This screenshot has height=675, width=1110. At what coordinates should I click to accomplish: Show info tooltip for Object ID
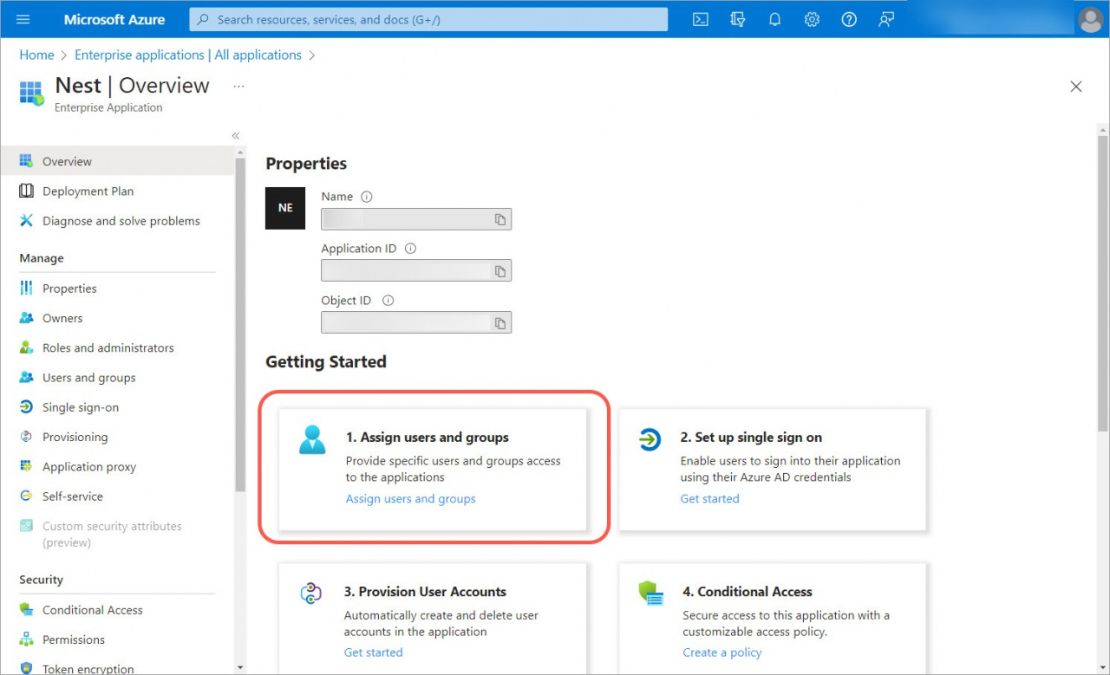(x=388, y=300)
